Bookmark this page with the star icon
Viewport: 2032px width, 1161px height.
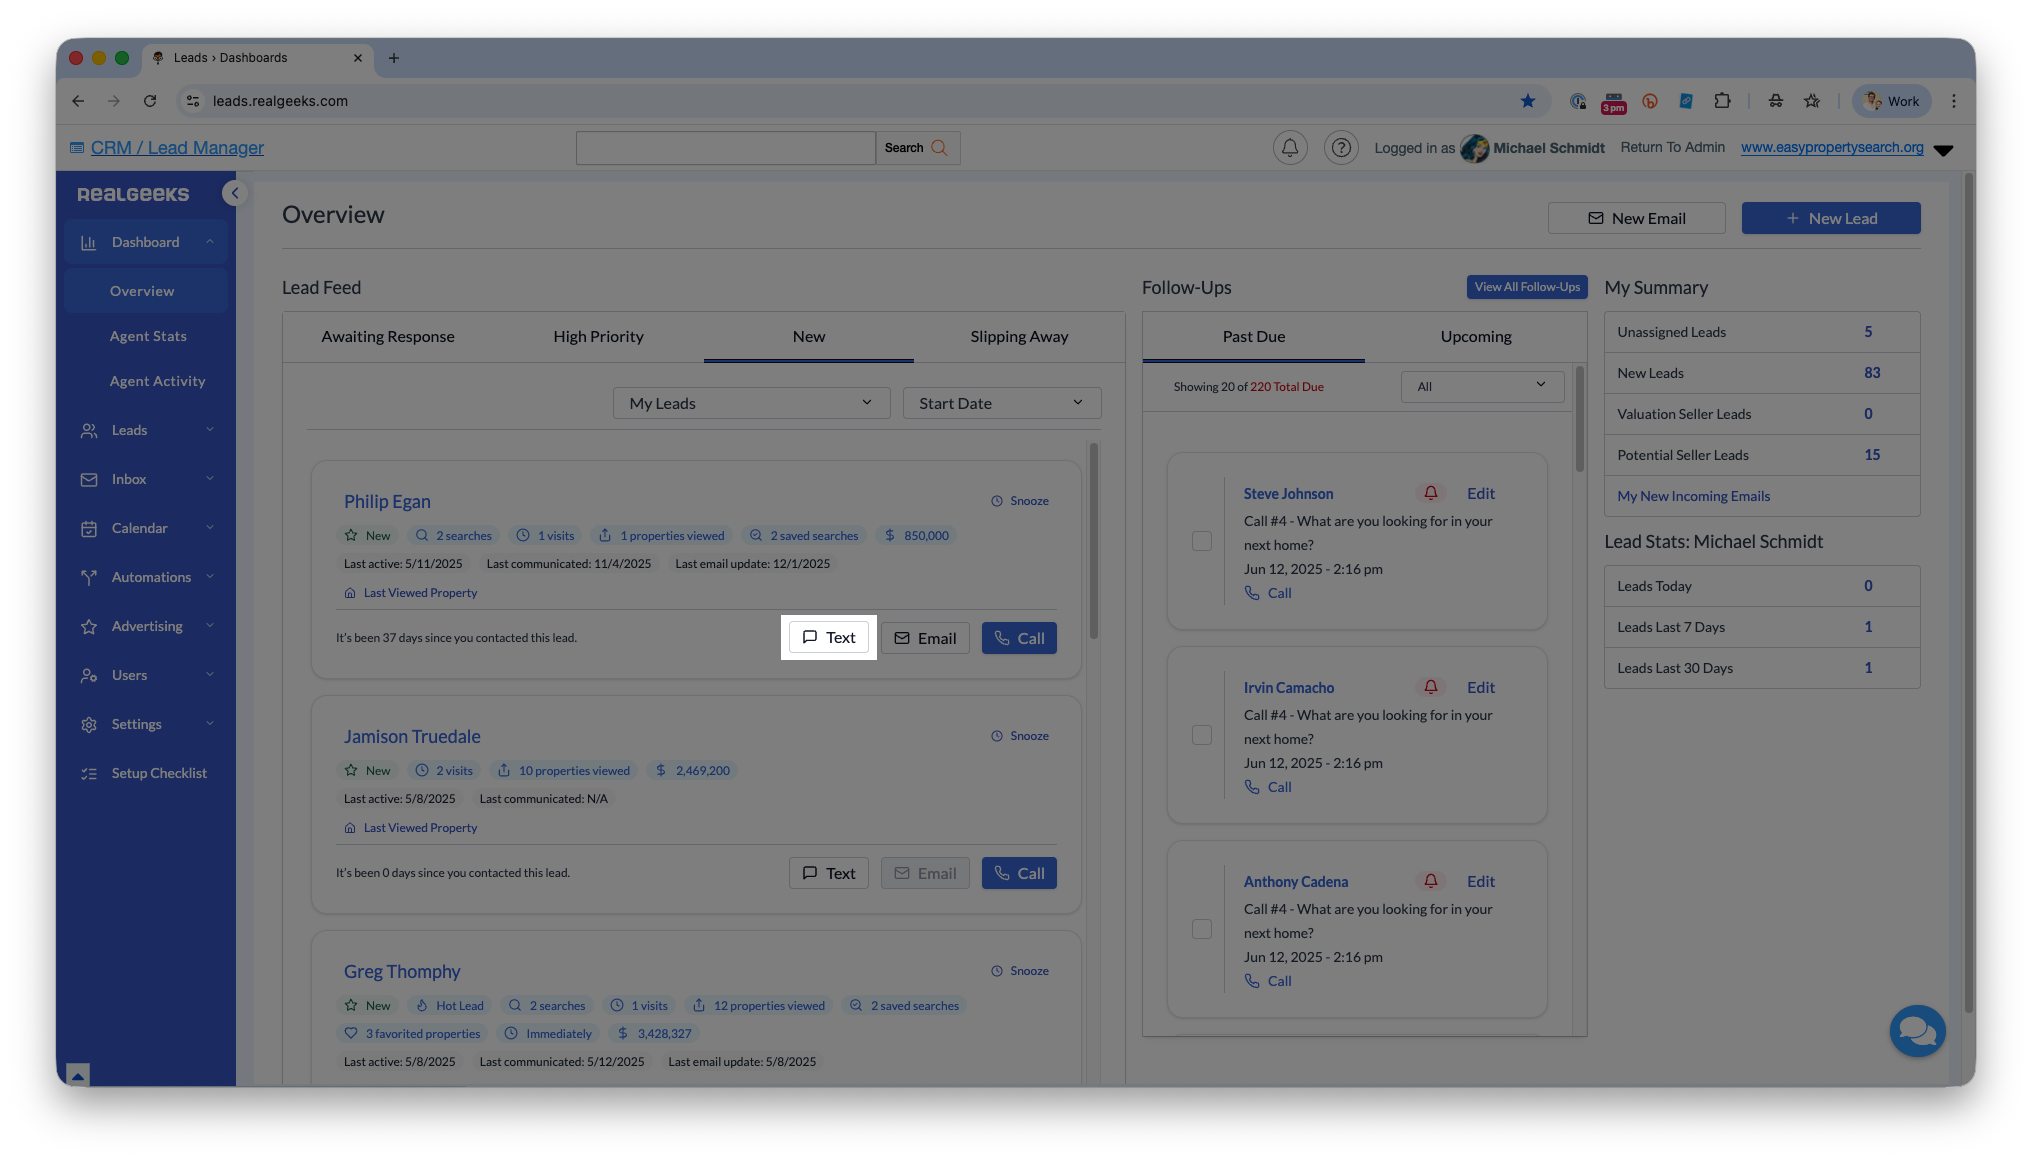1527,101
